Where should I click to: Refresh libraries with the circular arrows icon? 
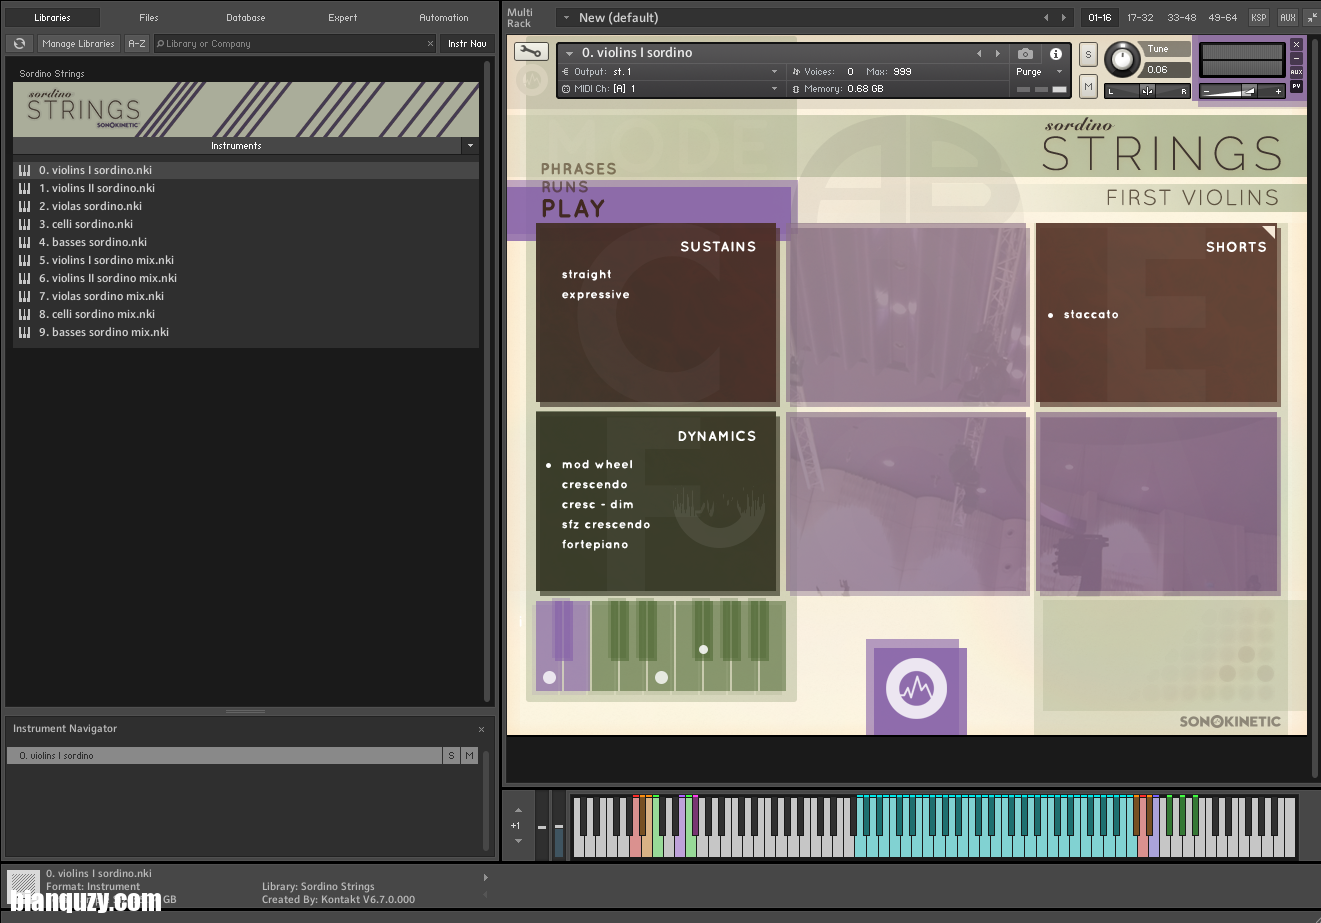(x=19, y=44)
